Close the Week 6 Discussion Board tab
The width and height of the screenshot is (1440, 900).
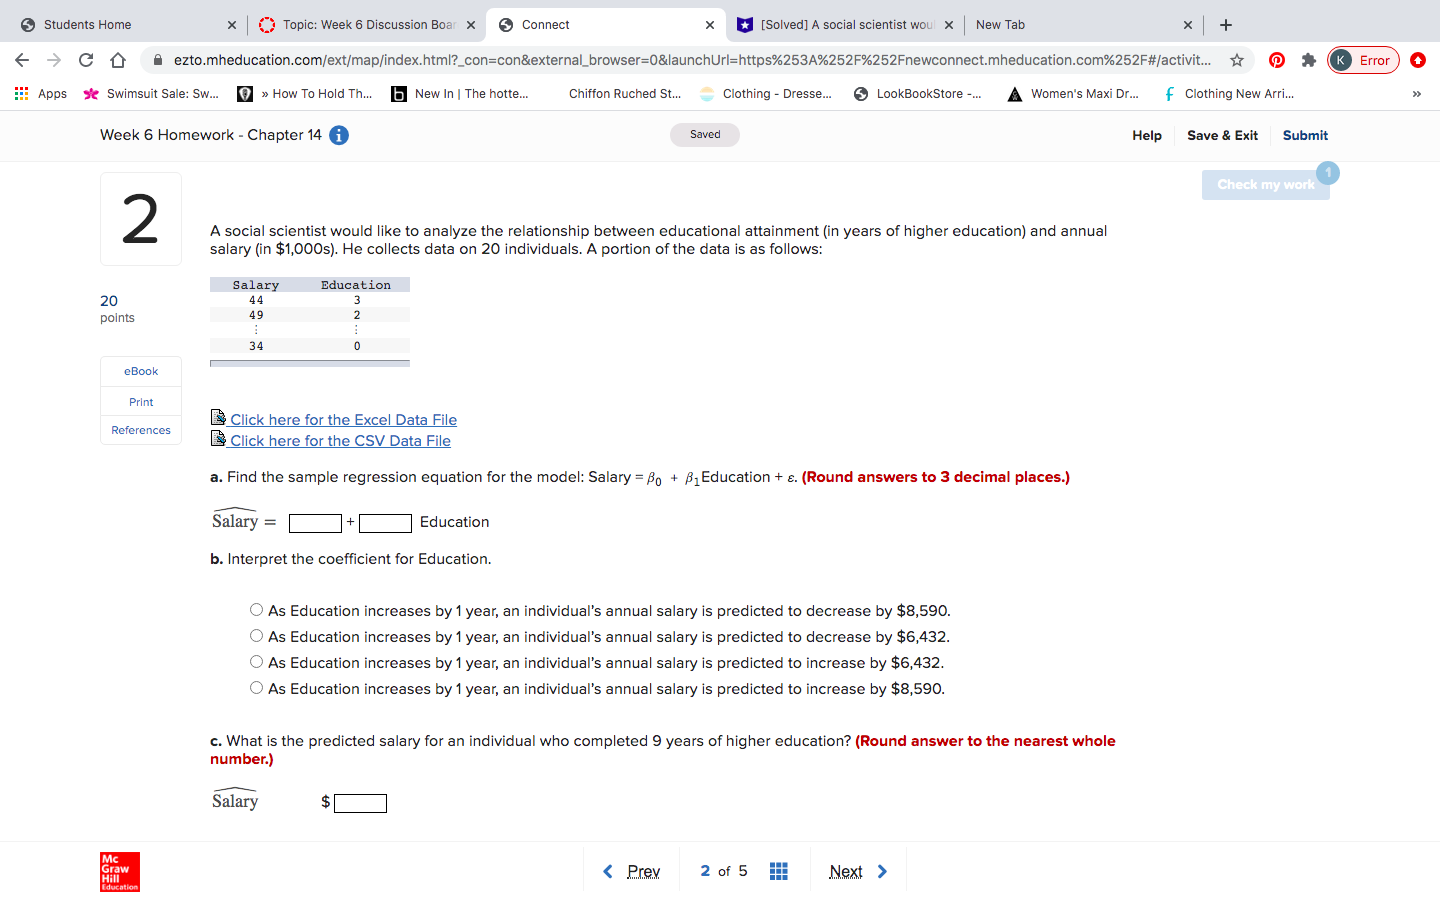coord(471,25)
